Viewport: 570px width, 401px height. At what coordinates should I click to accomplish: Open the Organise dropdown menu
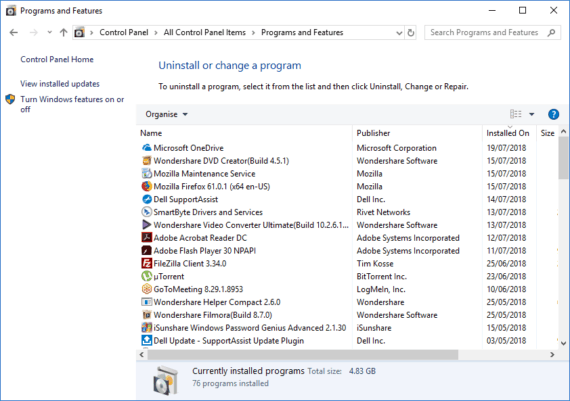coord(166,114)
